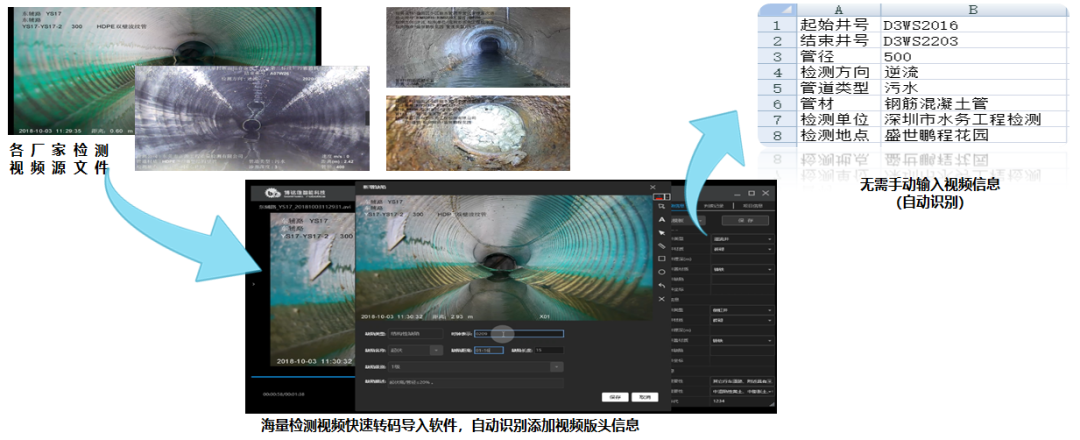The image size is (1080, 440).
Task: Switch to the first tab of right panel
Action: pos(678,206)
